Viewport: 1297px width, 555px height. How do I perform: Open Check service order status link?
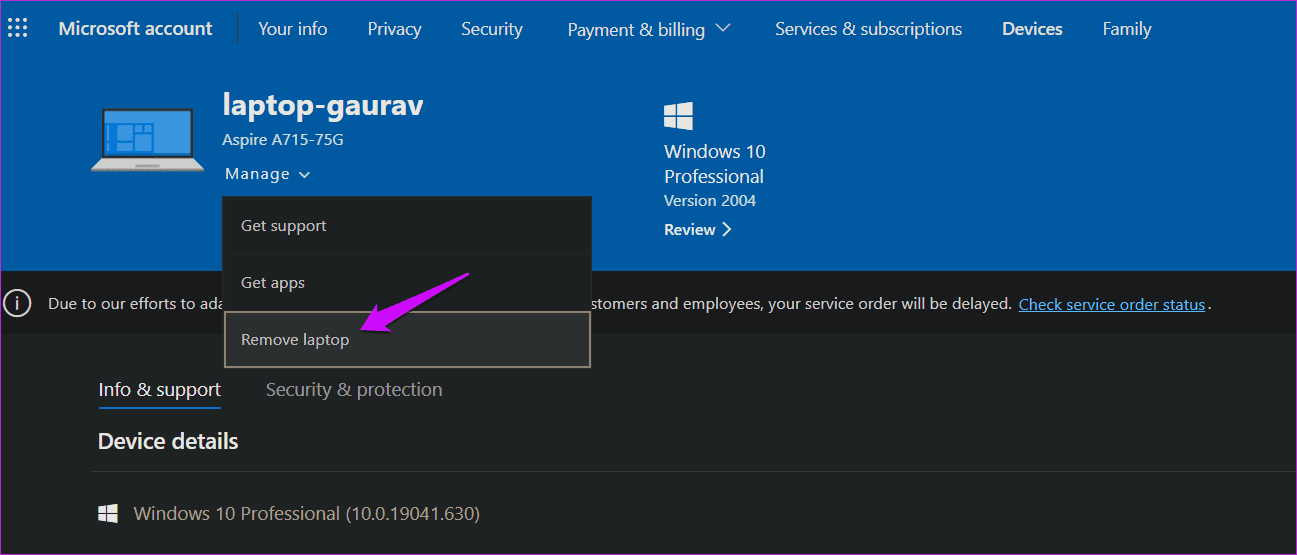(x=1112, y=304)
